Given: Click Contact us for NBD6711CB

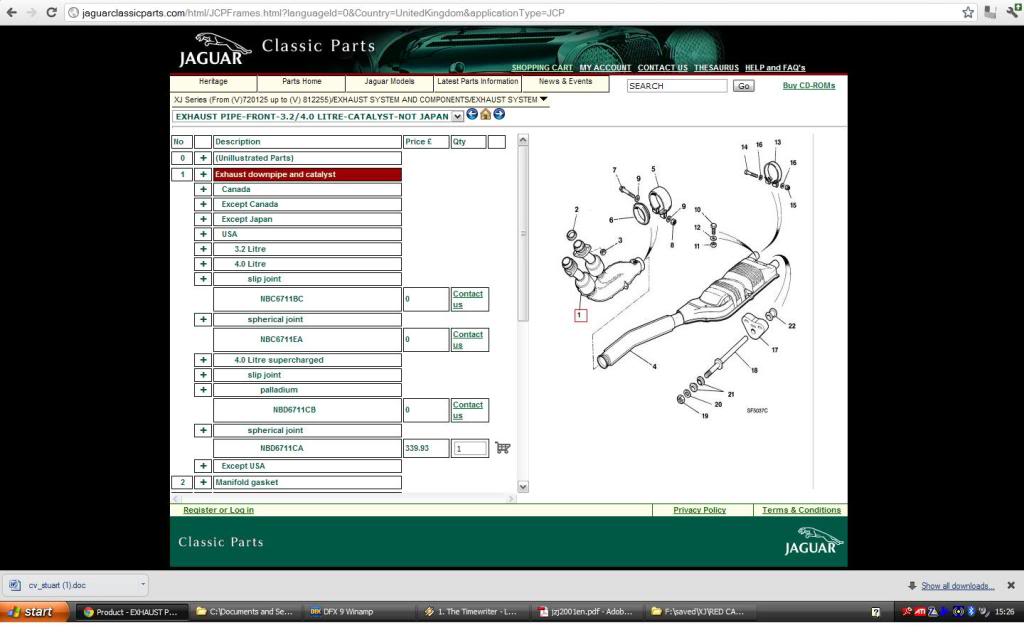Looking at the screenshot, I should (x=468, y=410).
